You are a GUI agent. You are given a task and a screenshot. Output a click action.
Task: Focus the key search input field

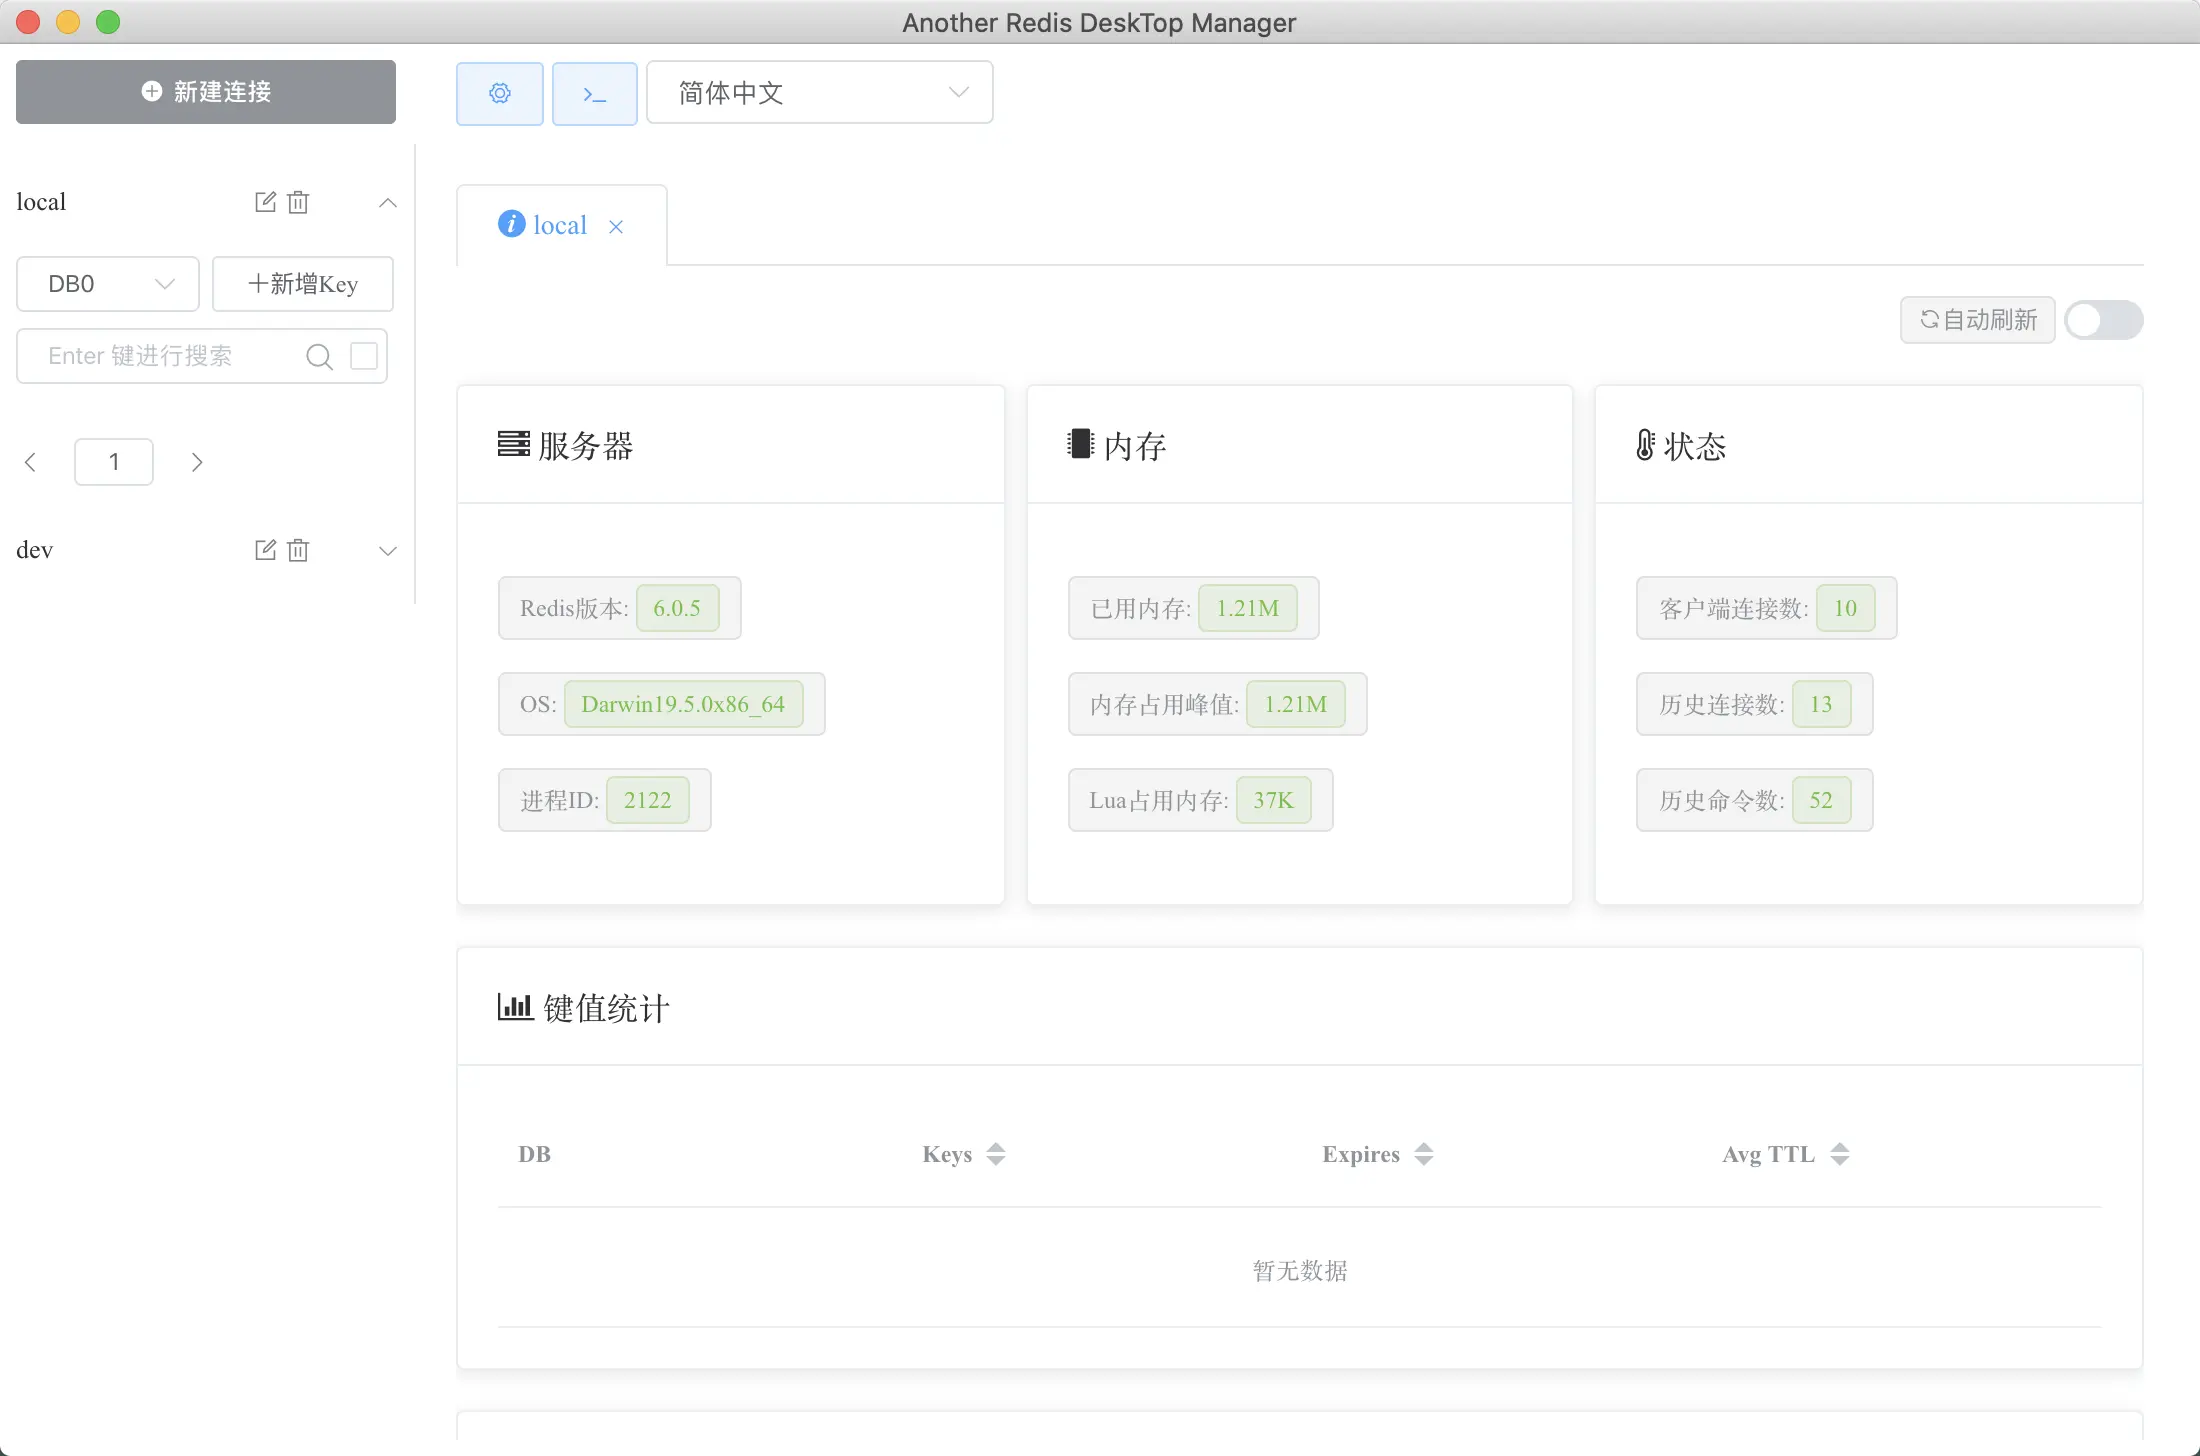[x=165, y=356]
